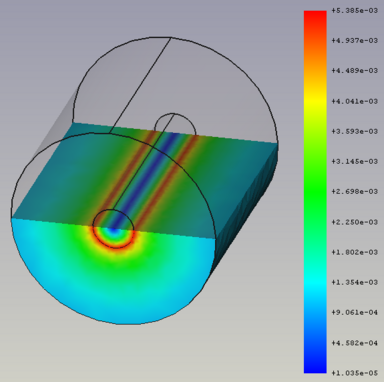Select the +3.145e-03 legend label
This screenshot has height=382, width=384.
click(355, 161)
